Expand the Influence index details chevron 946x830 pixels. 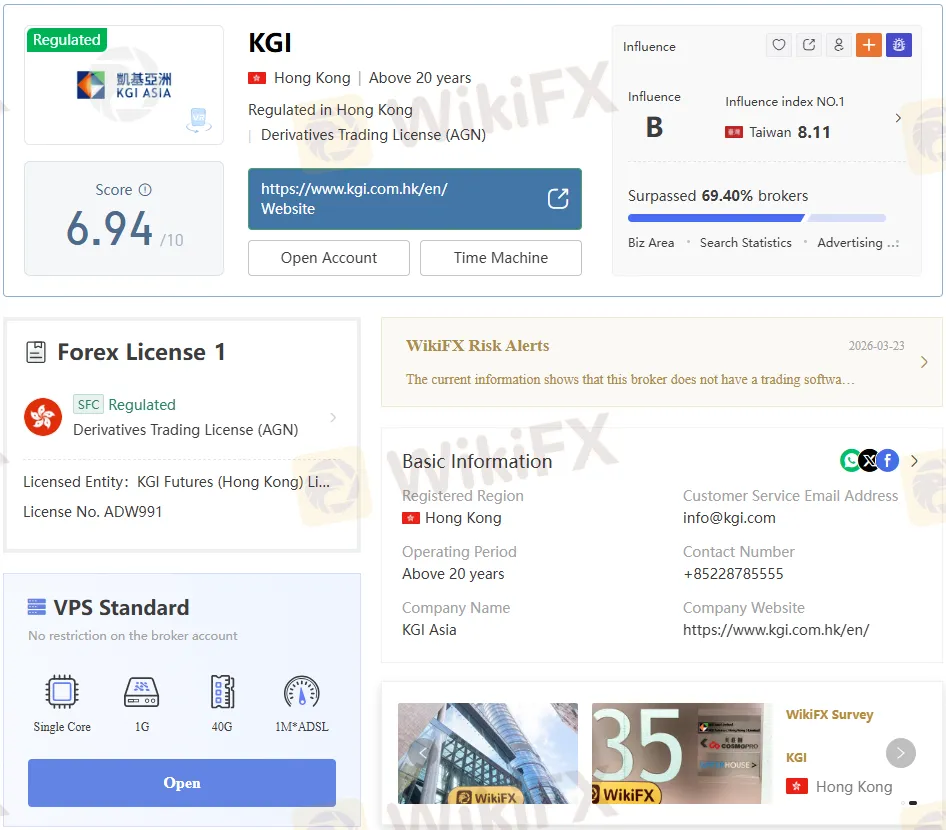pos(898,118)
